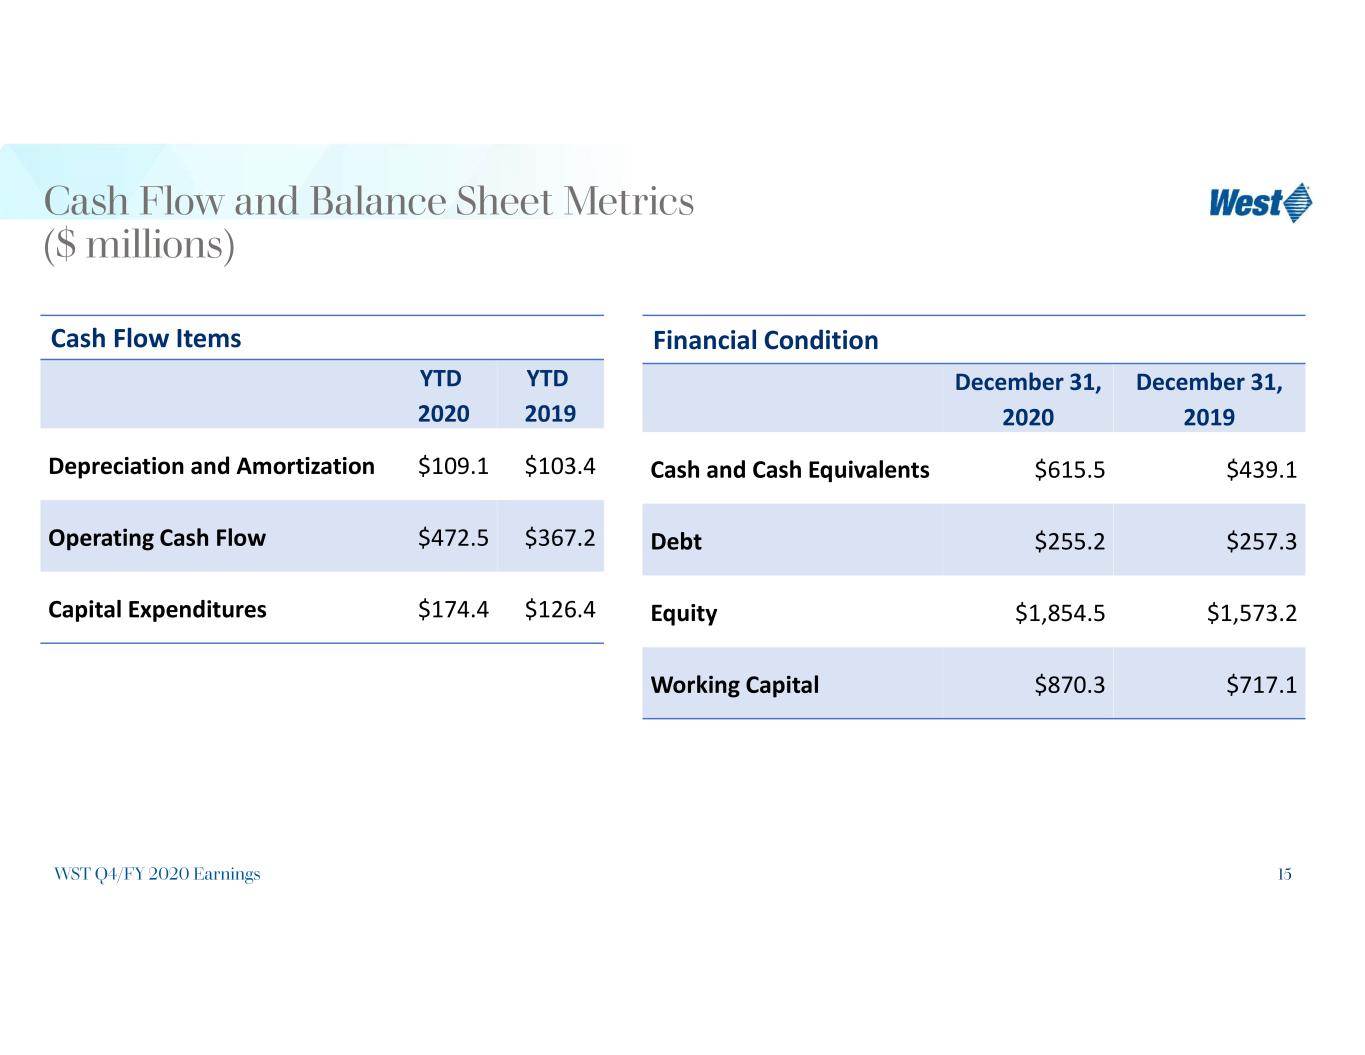
Task: Select the slide title Cash Flow and Balance Sheet Metrics
Action: click(369, 201)
